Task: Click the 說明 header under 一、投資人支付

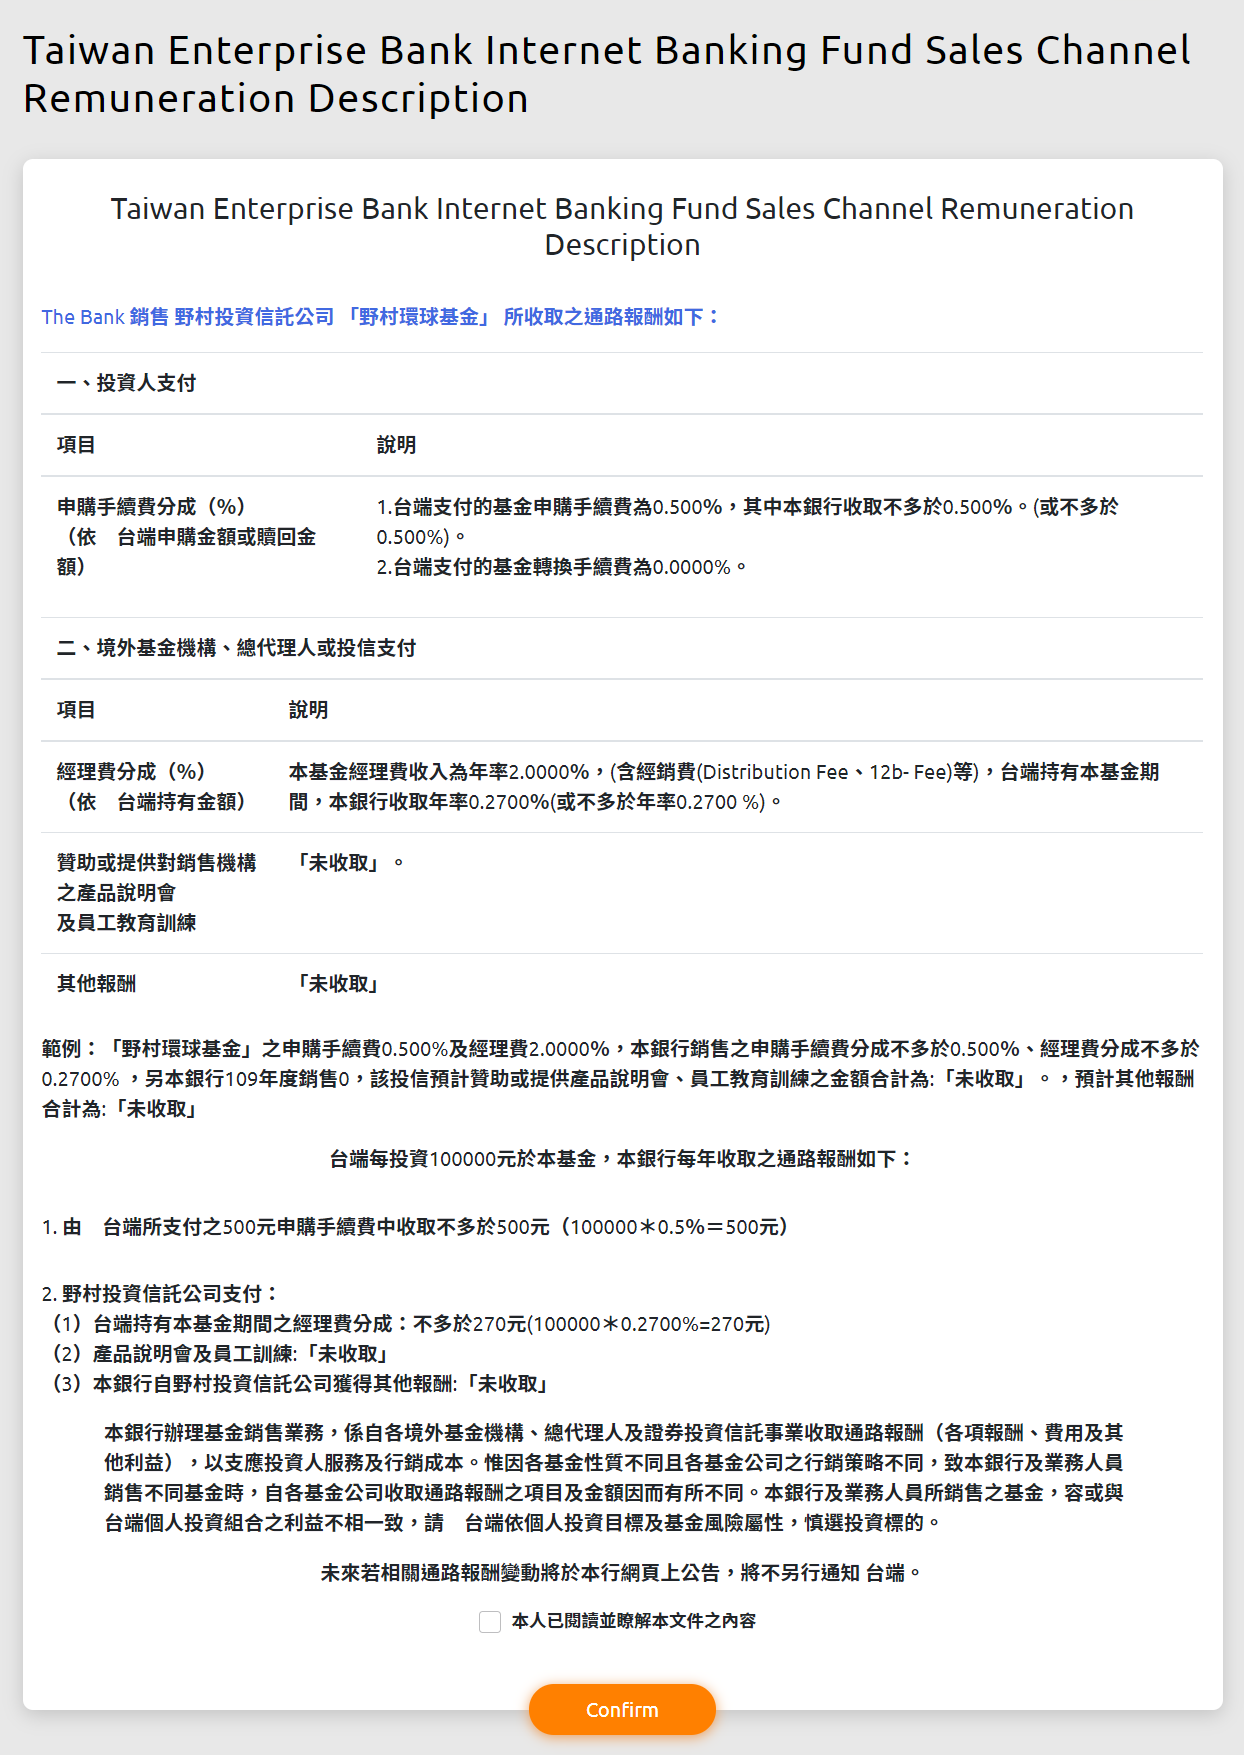Action: coord(396,445)
